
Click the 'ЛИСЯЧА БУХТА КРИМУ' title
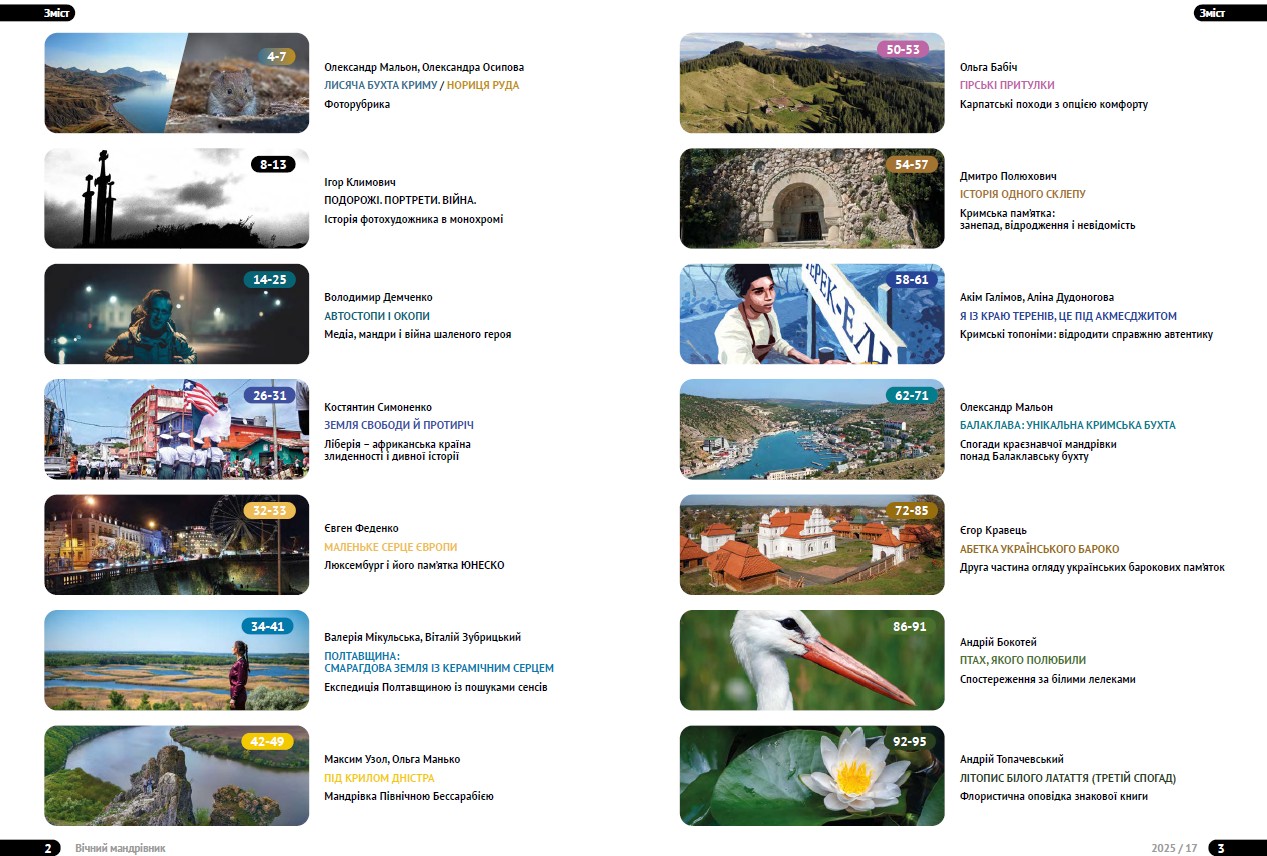tap(381, 86)
